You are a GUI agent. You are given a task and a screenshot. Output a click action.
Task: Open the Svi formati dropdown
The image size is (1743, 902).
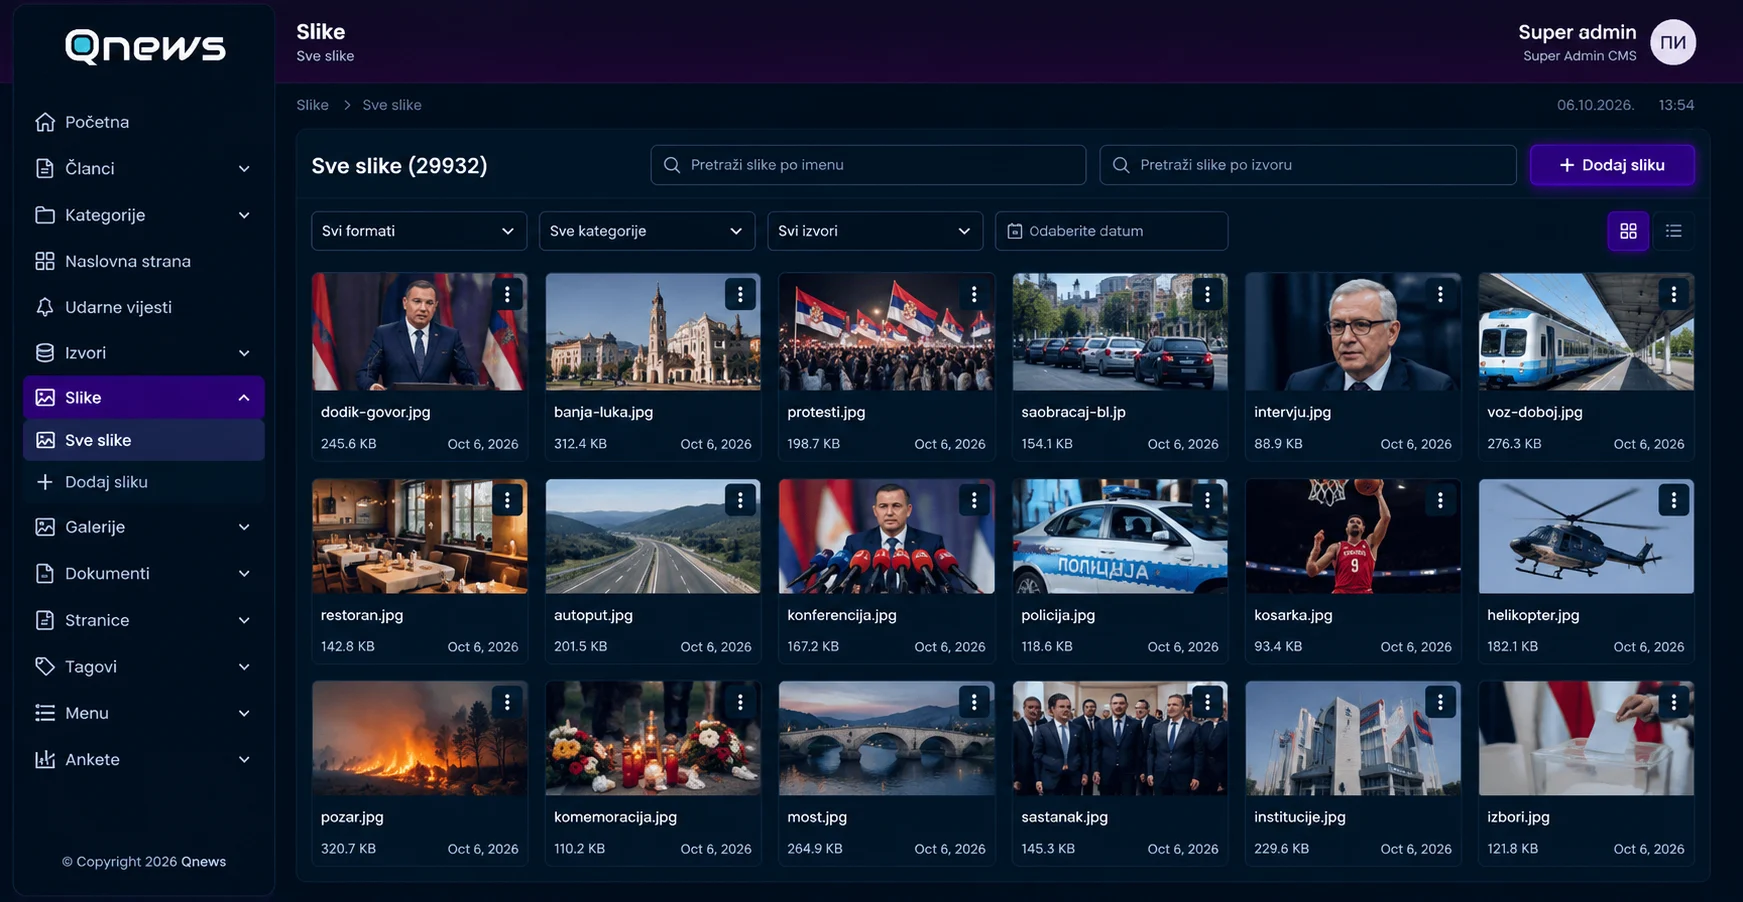pyautogui.click(x=419, y=231)
